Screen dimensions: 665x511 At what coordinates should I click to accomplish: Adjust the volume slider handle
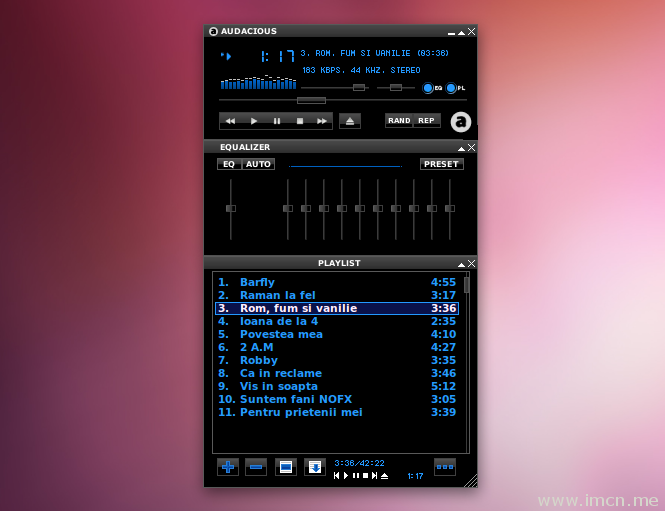point(359,87)
